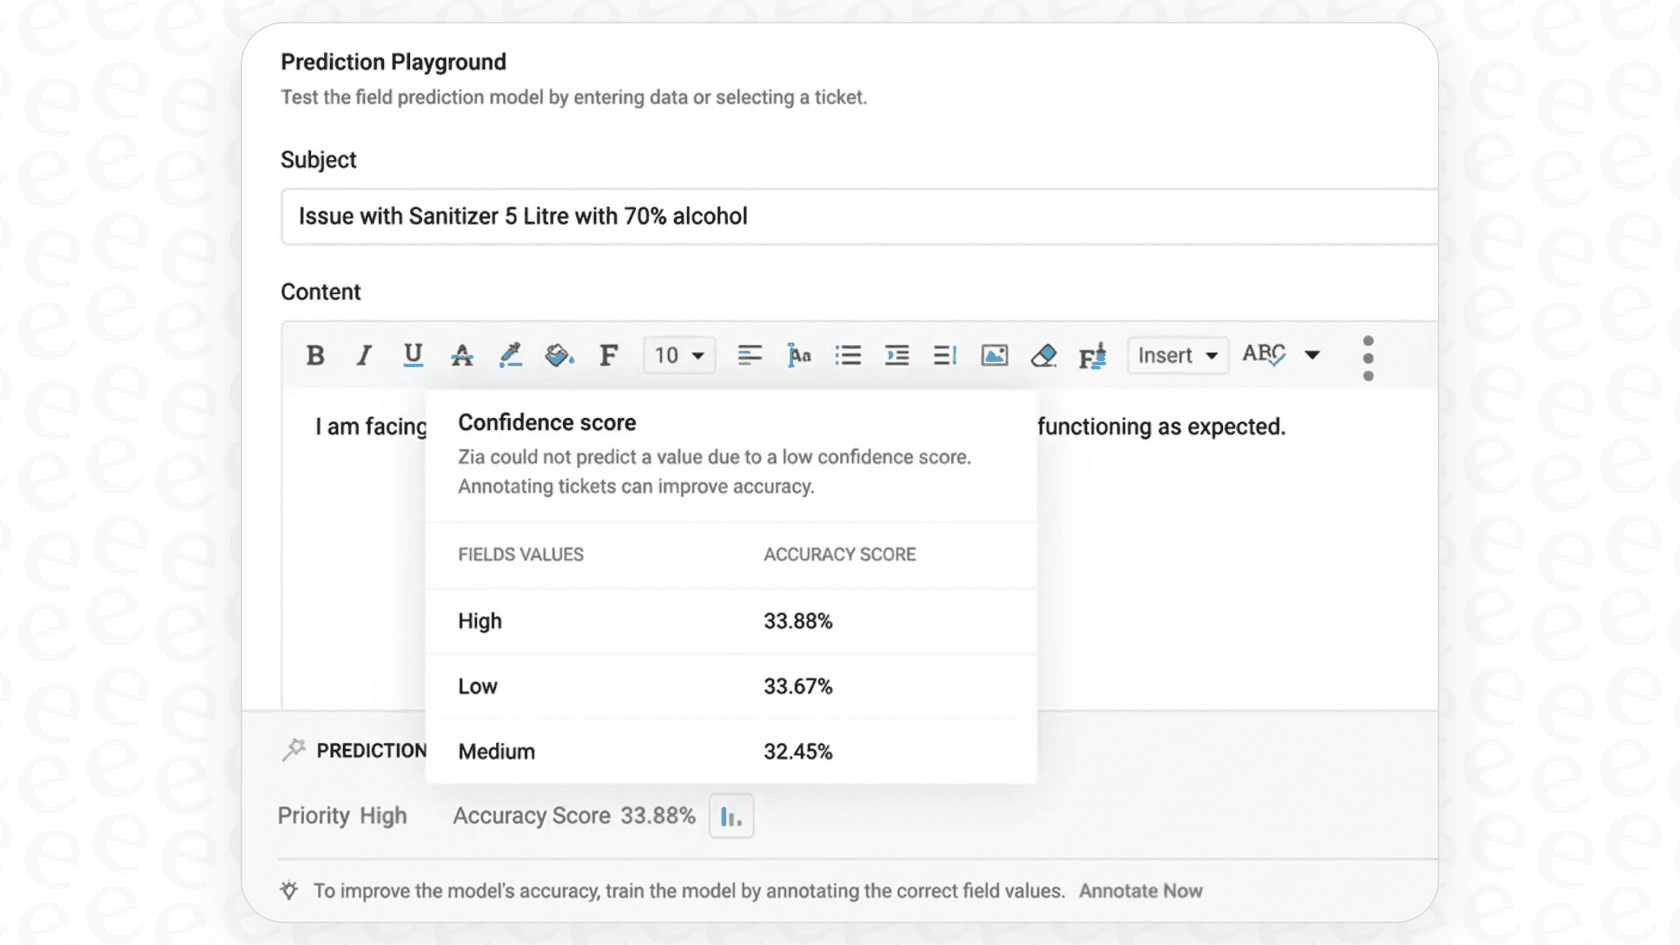The height and width of the screenshot is (945, 1680).
Task: Insert an image into the content
Action: pyautogui.click(x=993, y=355)
